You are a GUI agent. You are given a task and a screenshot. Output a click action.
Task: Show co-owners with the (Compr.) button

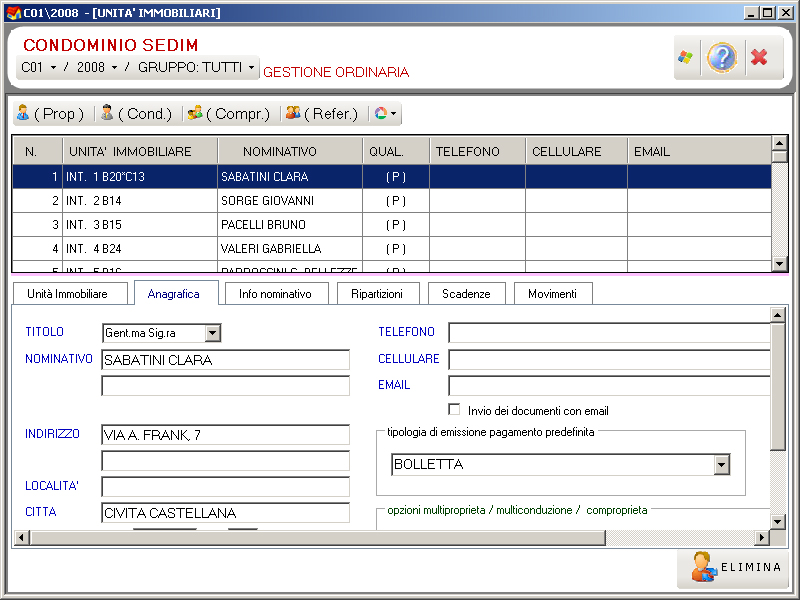click(228, 114)
